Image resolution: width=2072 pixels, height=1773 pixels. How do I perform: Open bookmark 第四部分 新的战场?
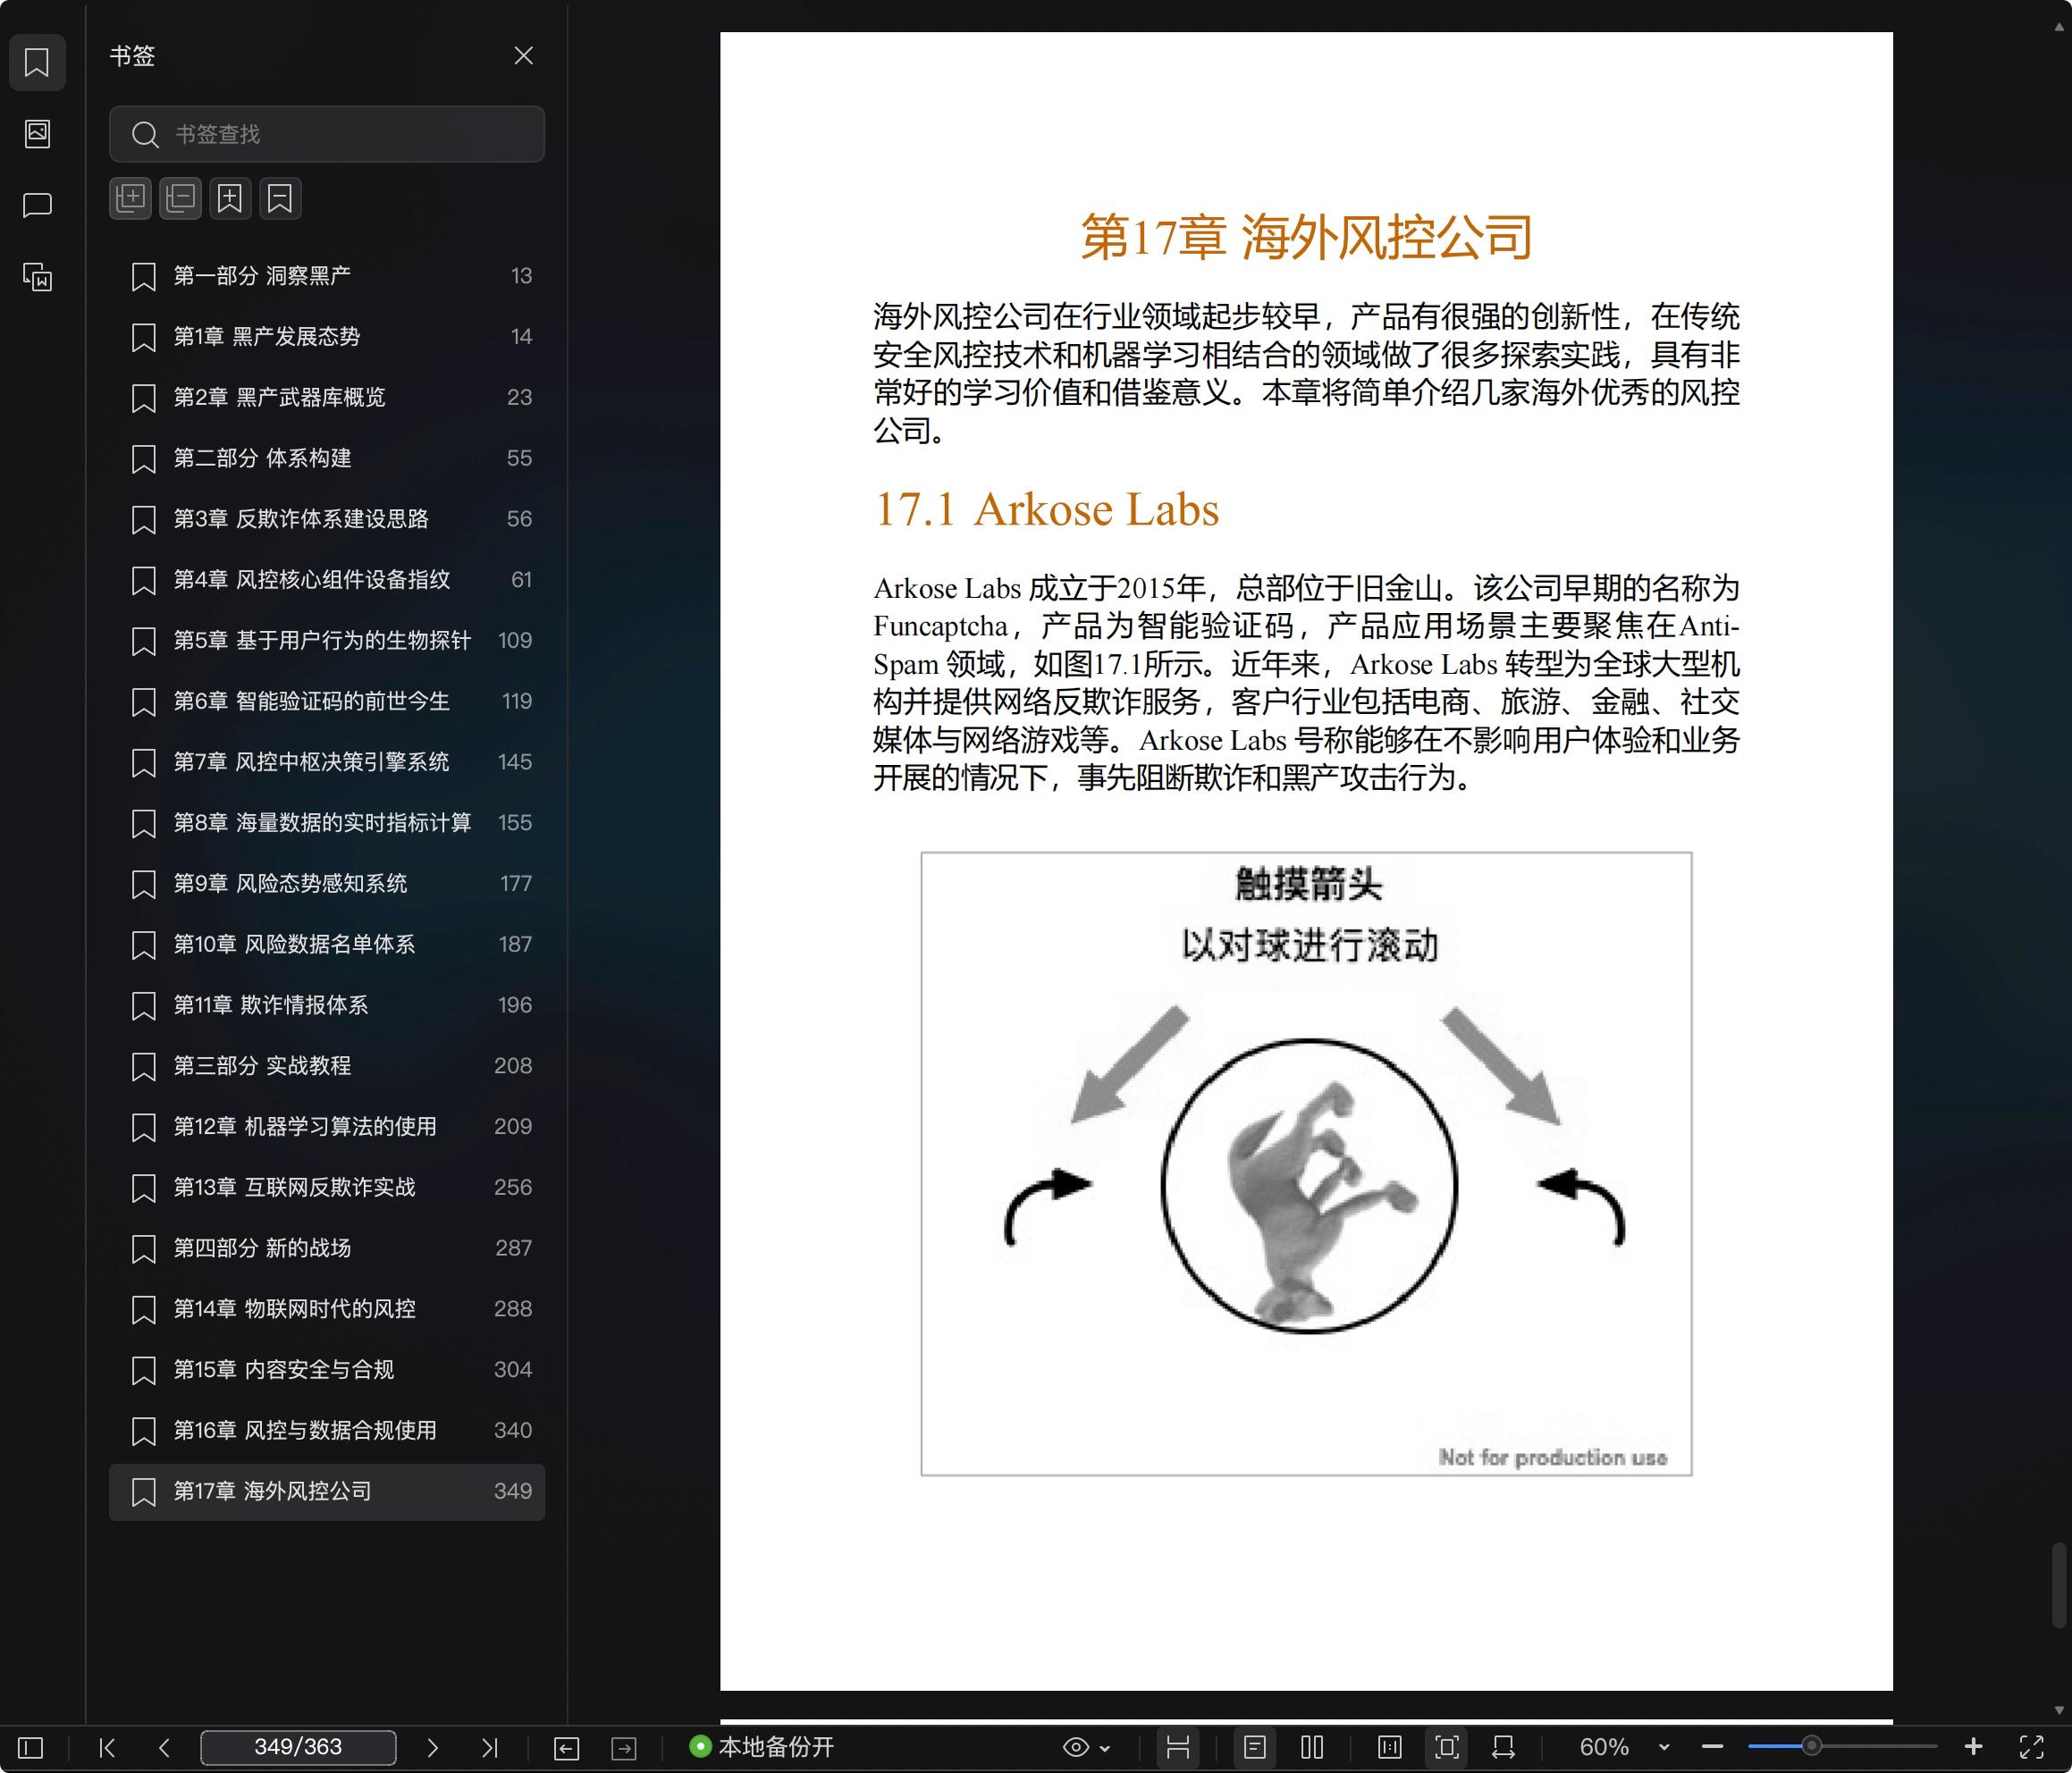[327, 1248]
